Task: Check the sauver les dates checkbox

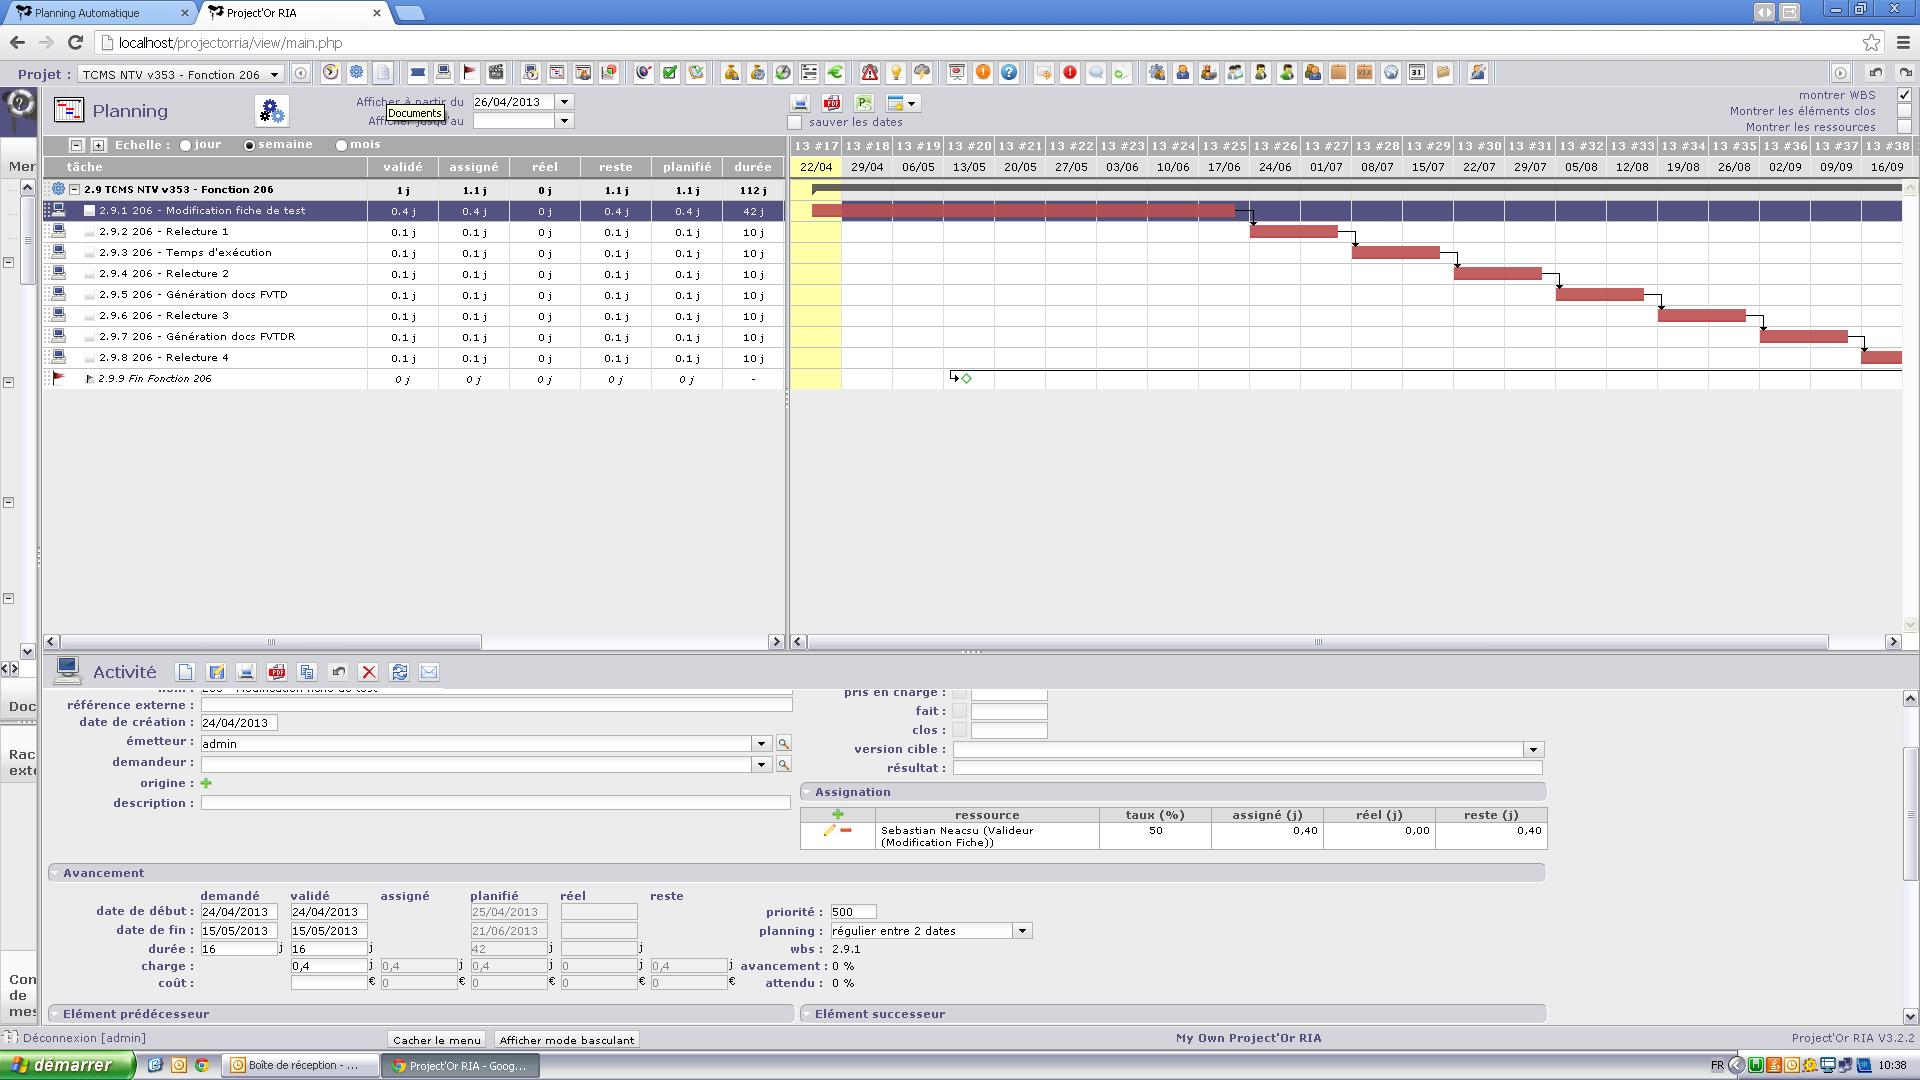Action: 795,123
